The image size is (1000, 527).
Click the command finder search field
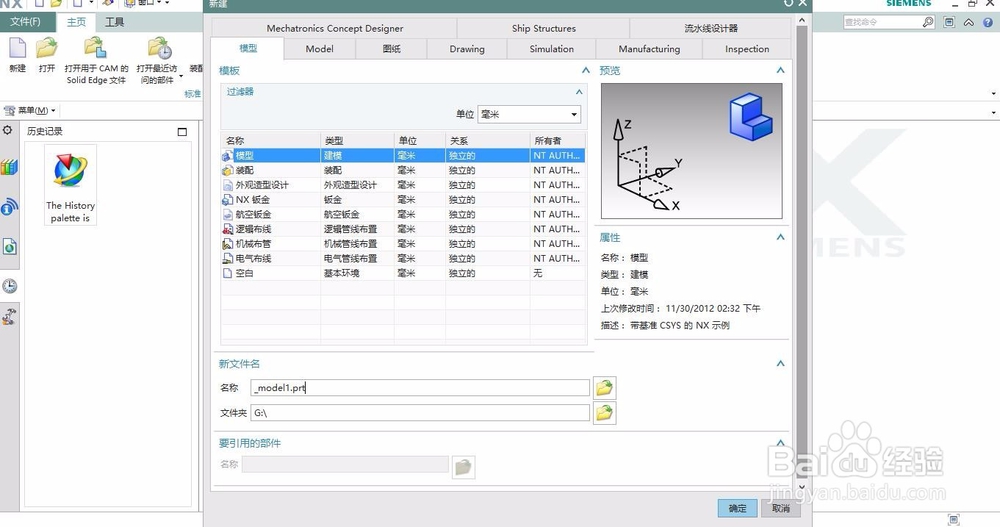(883, 22)
